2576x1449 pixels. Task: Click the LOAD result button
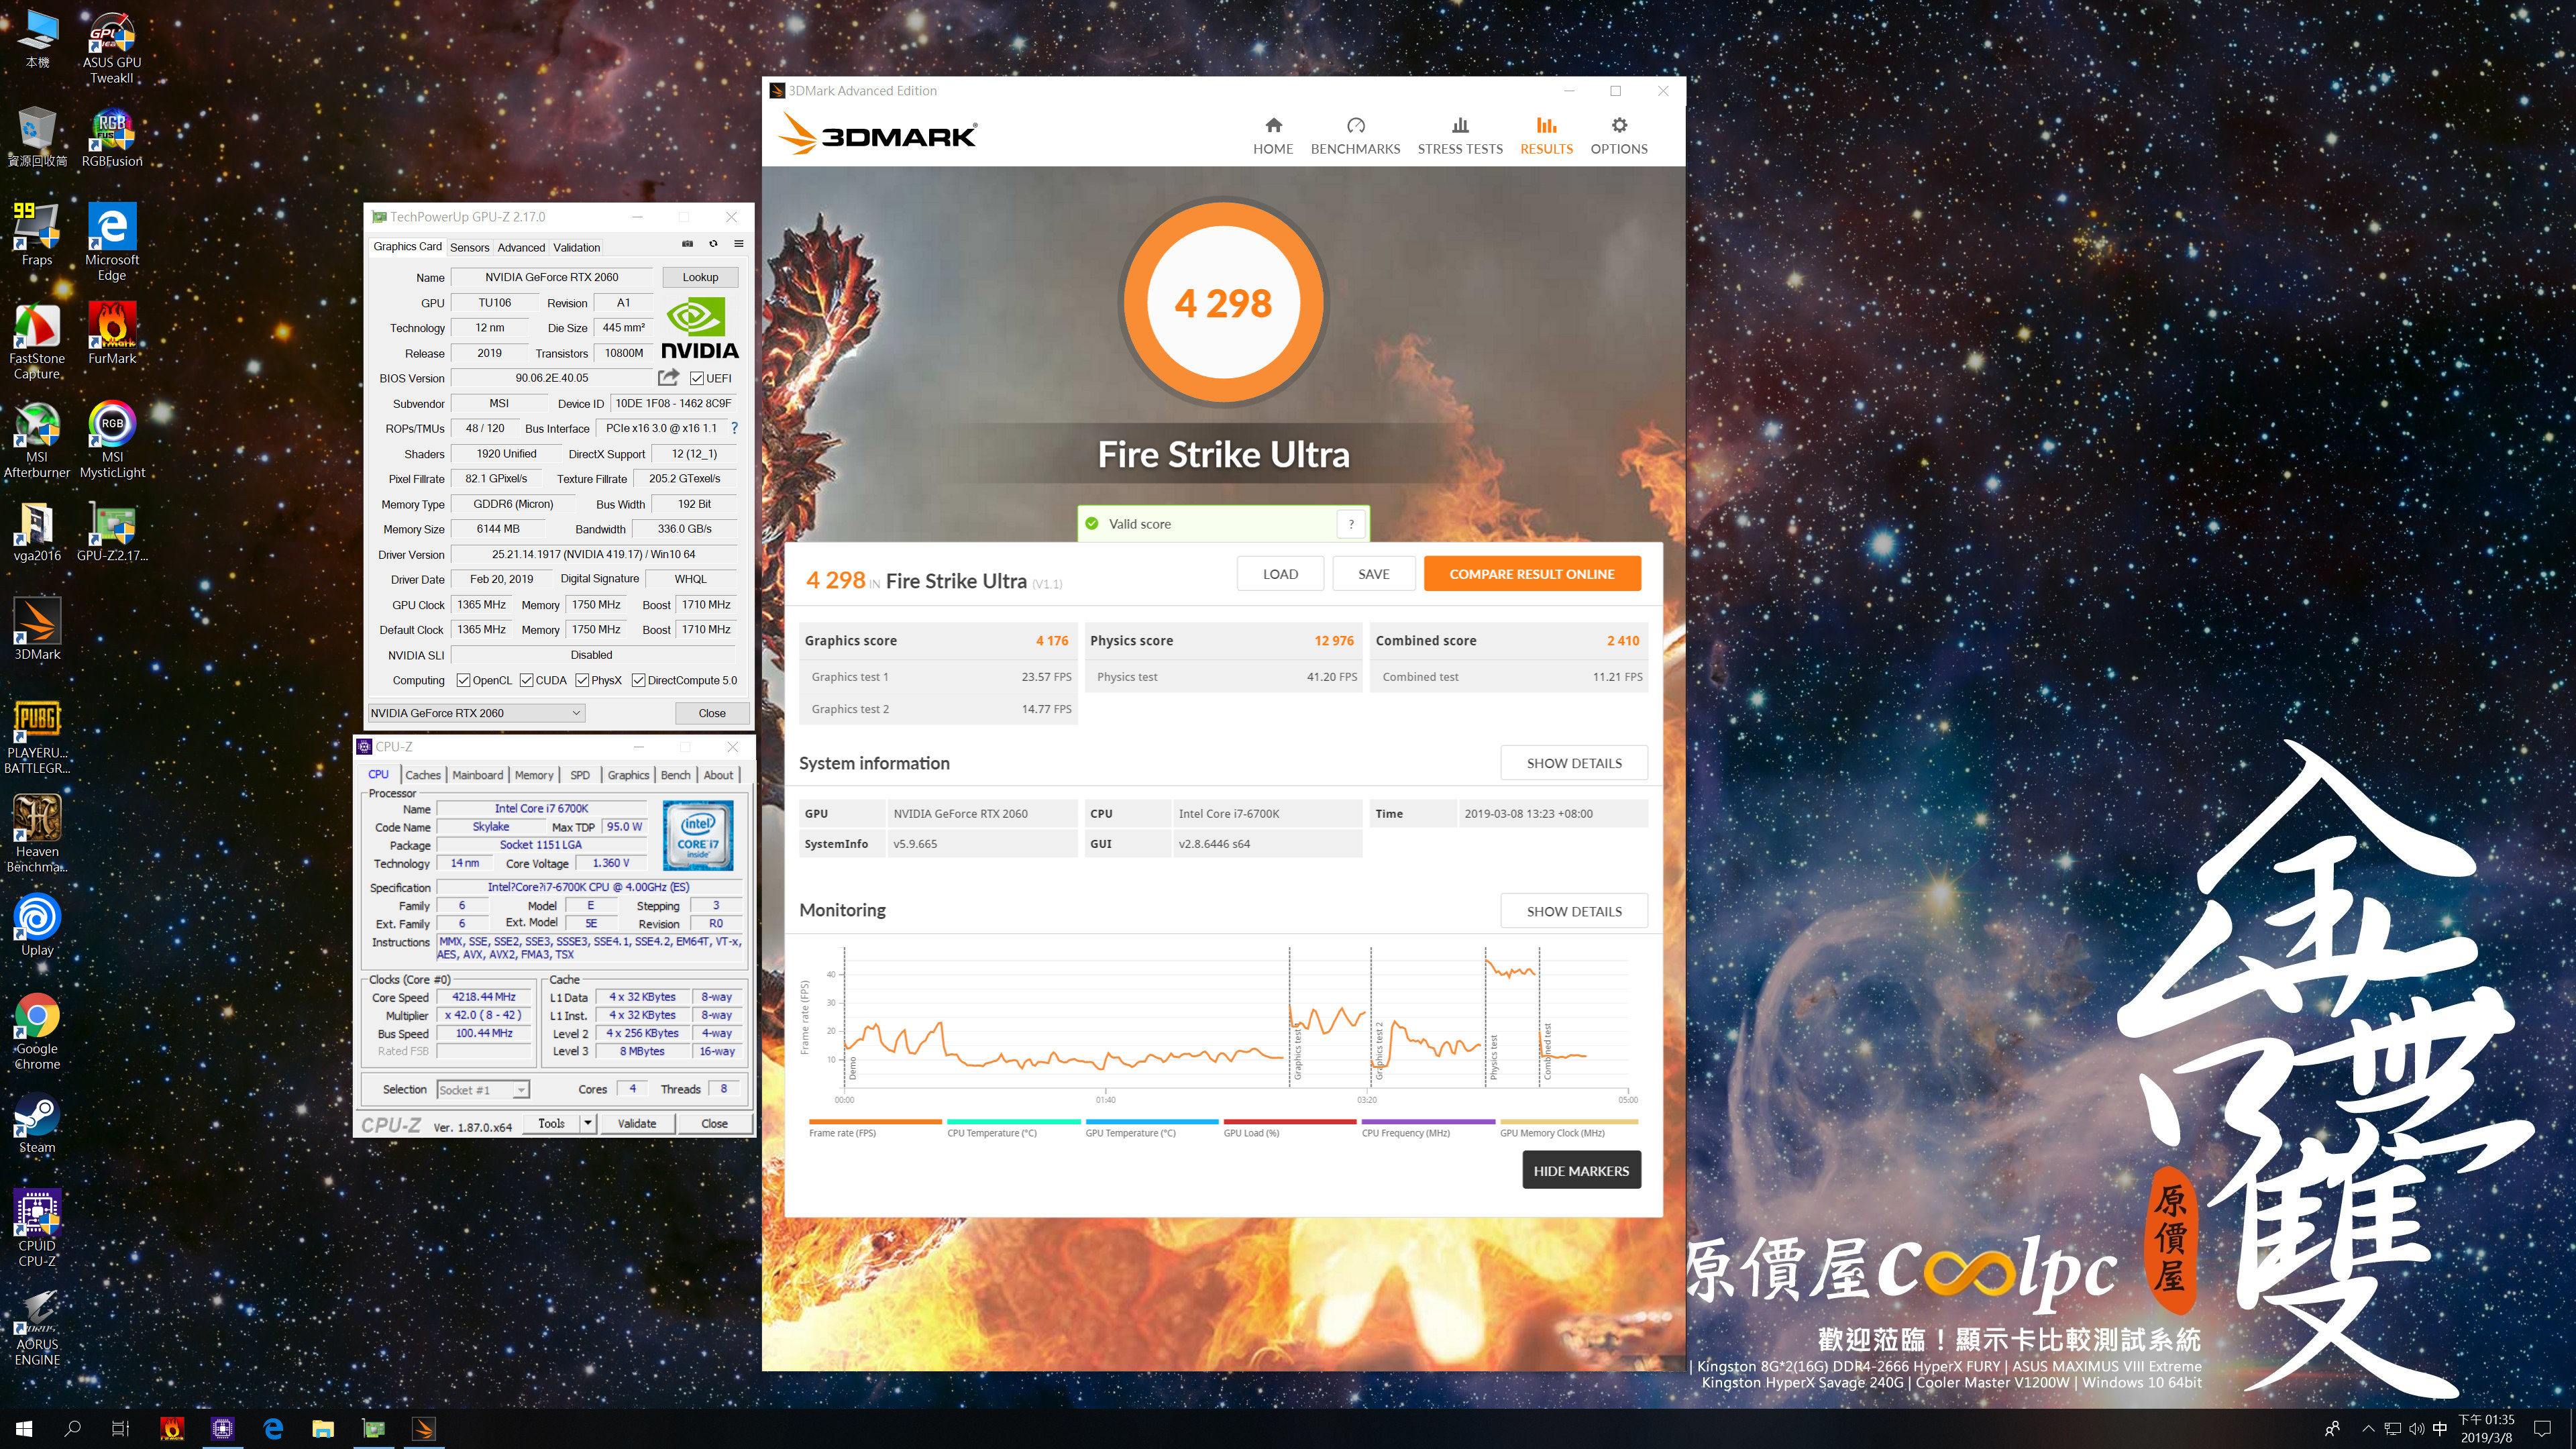tap(1280, 574)
